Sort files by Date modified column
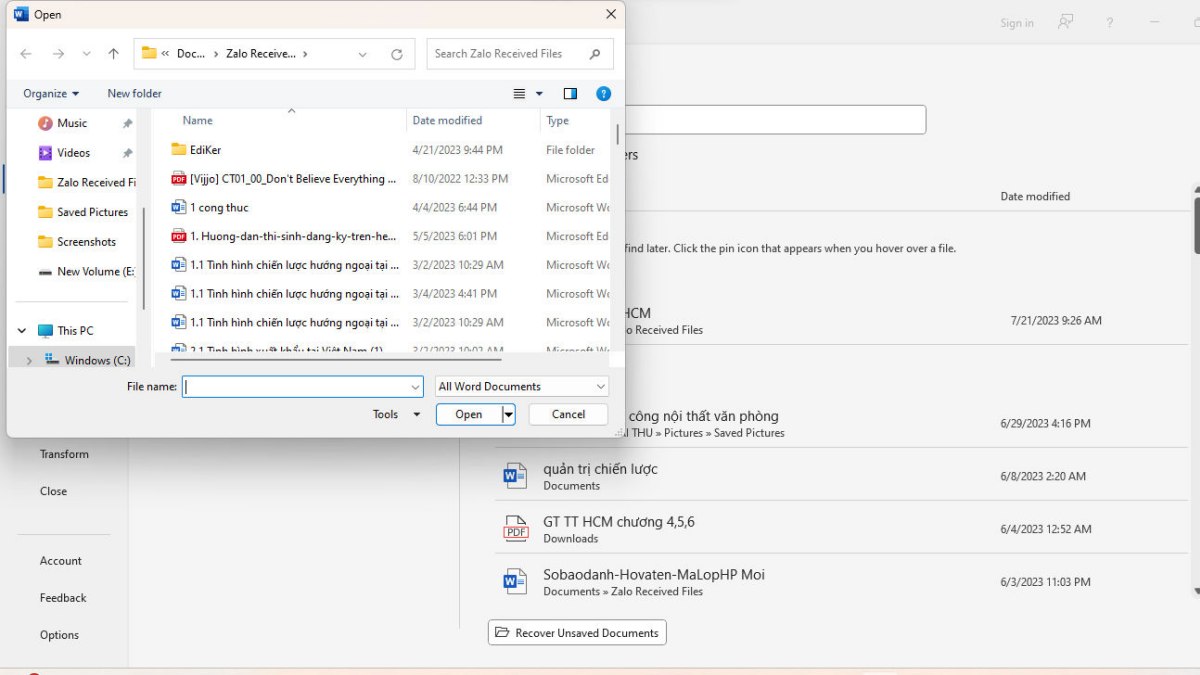Screen dimensions: 1200x675 [x=447, y=121]
